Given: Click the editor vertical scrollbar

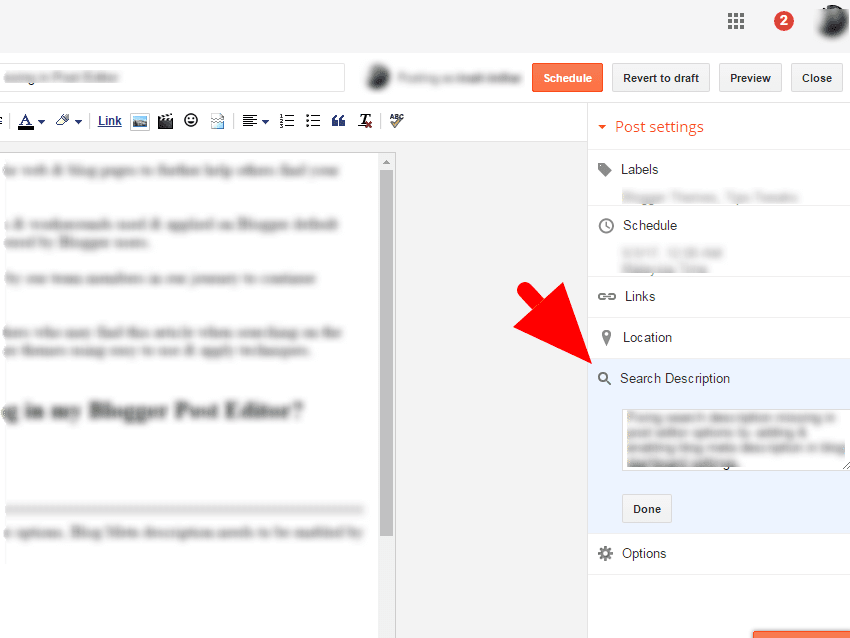Looking at the screenshot, I should (x=387, y=352).
